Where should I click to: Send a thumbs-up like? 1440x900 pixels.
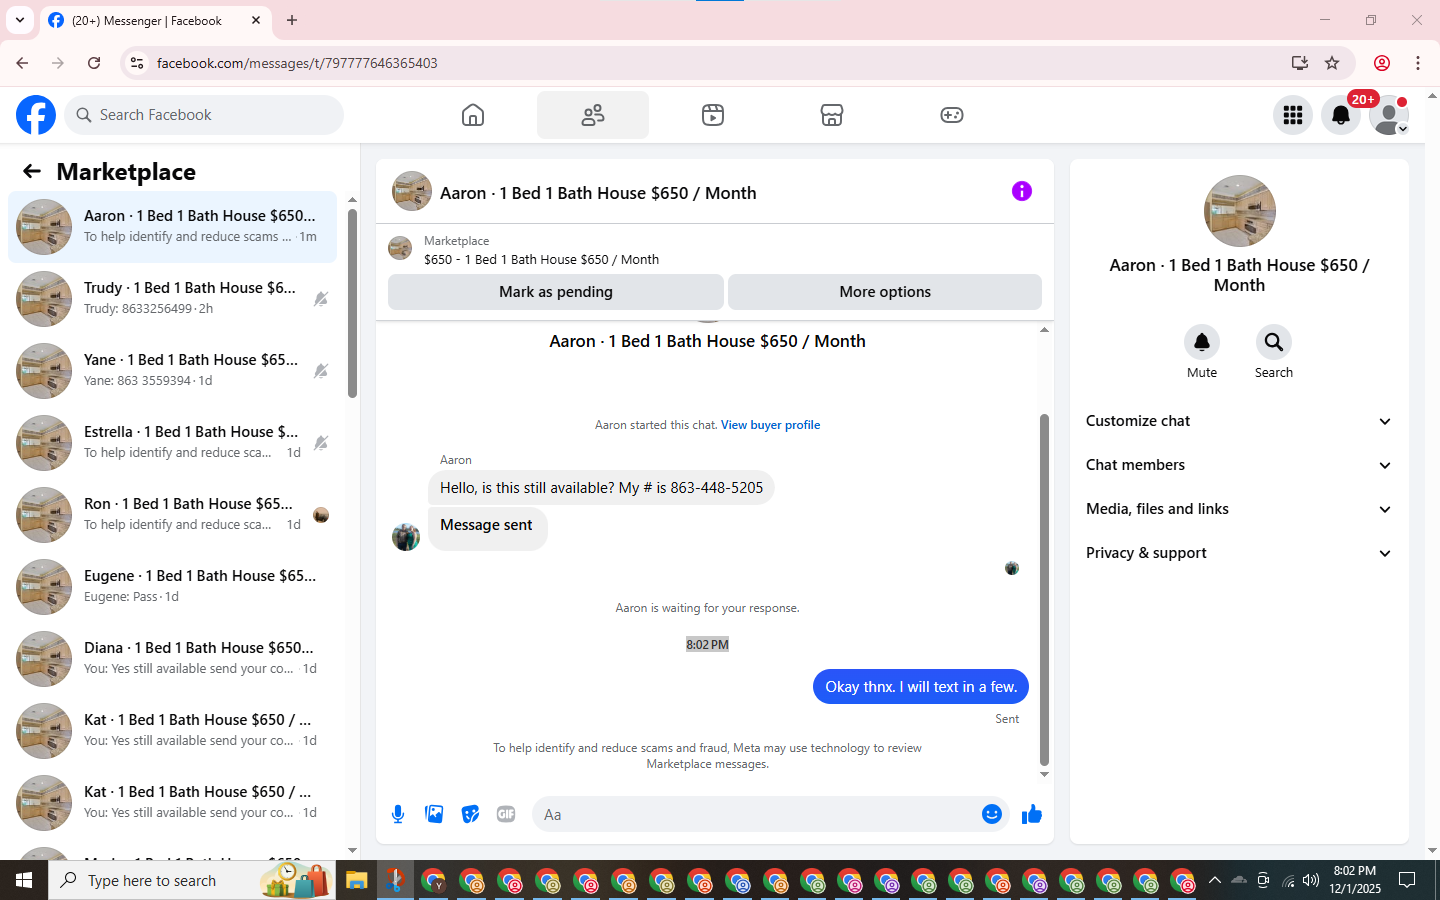pyautogui.click(x=1032, y=814)
